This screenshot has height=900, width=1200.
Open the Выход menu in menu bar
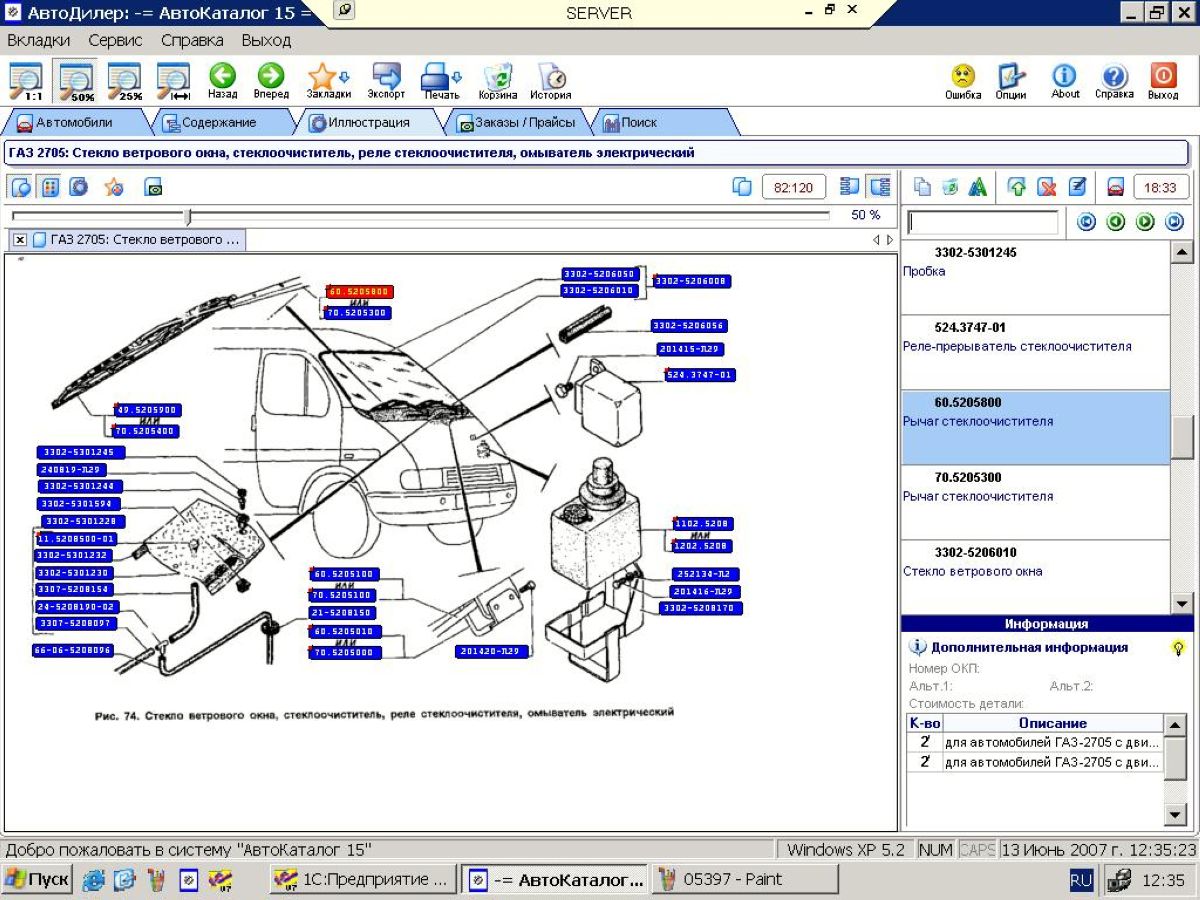[x=266, y=41]
